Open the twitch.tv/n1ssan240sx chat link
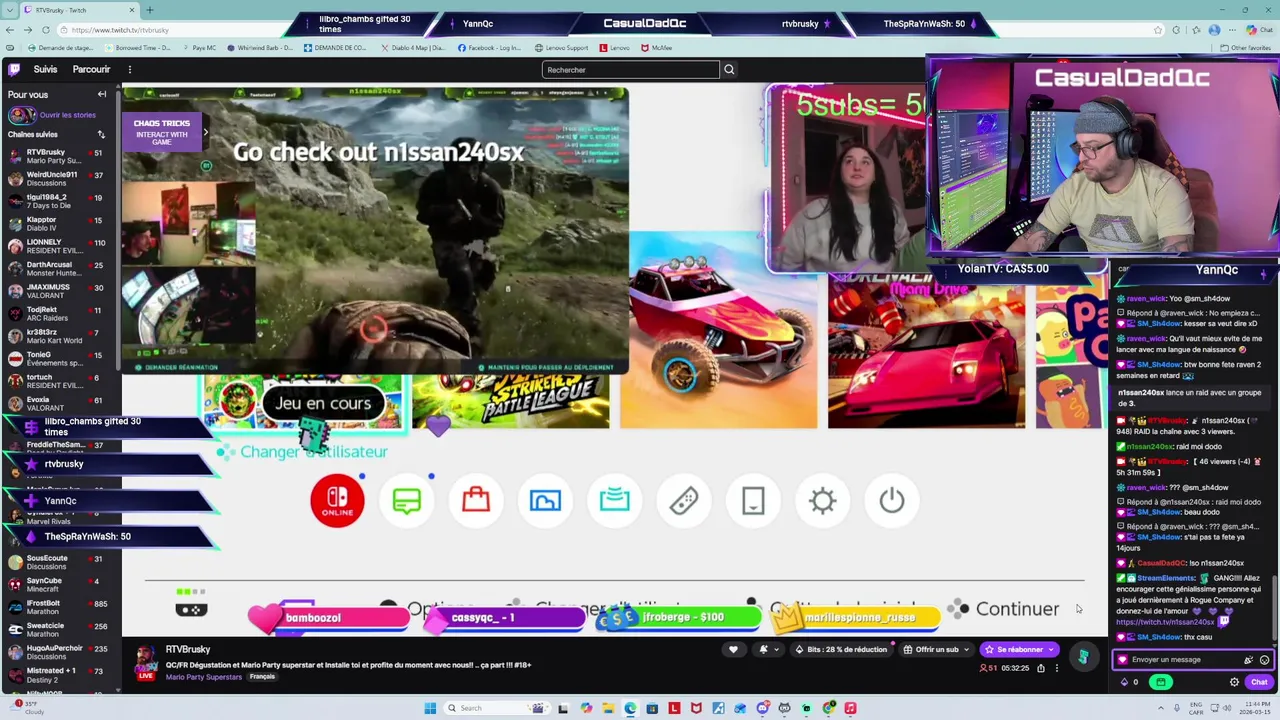This screenshot has height=720, width=1280. click(x=1165, y=622)
